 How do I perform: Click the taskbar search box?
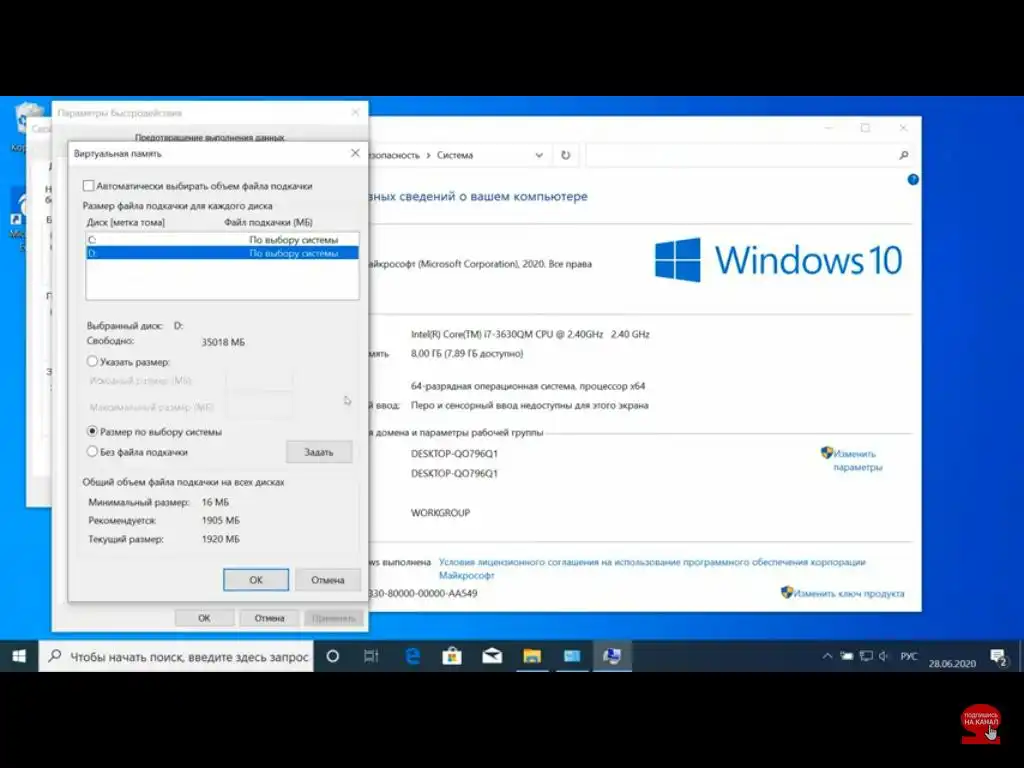coord(176,656)
